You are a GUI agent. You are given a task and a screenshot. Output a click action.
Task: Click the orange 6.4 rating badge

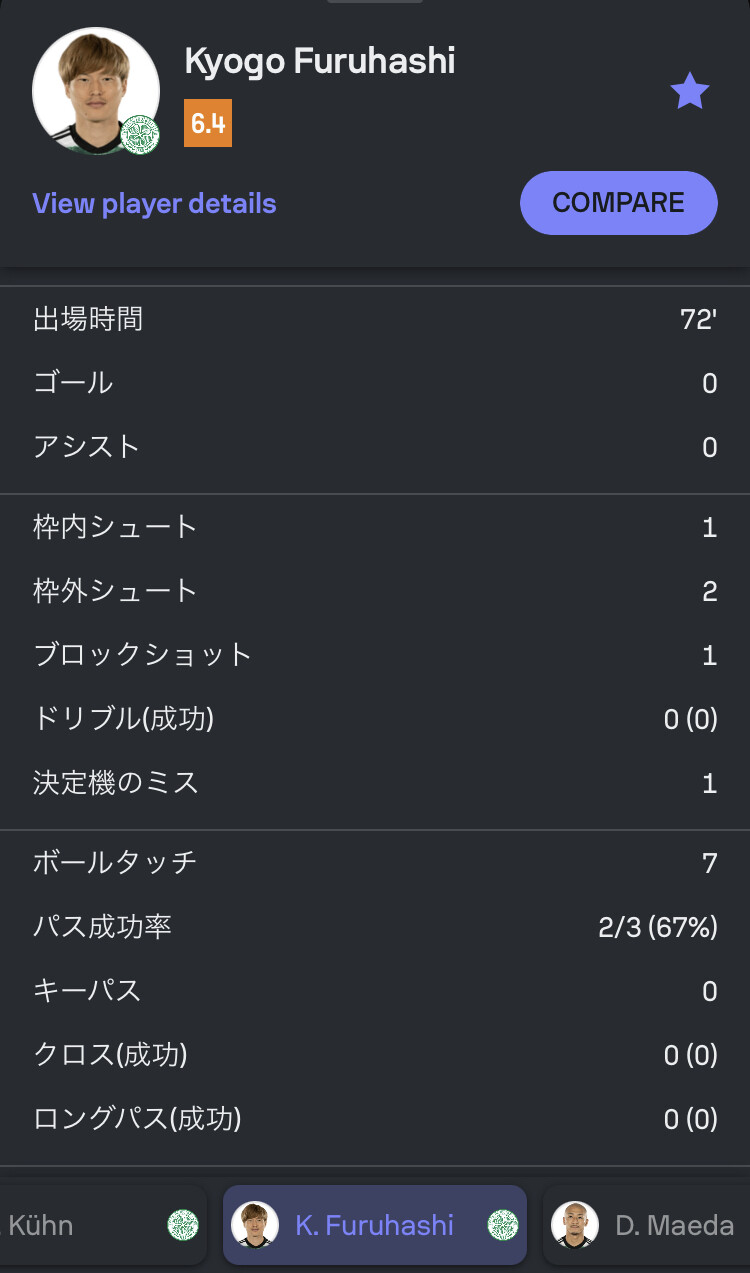208,123
